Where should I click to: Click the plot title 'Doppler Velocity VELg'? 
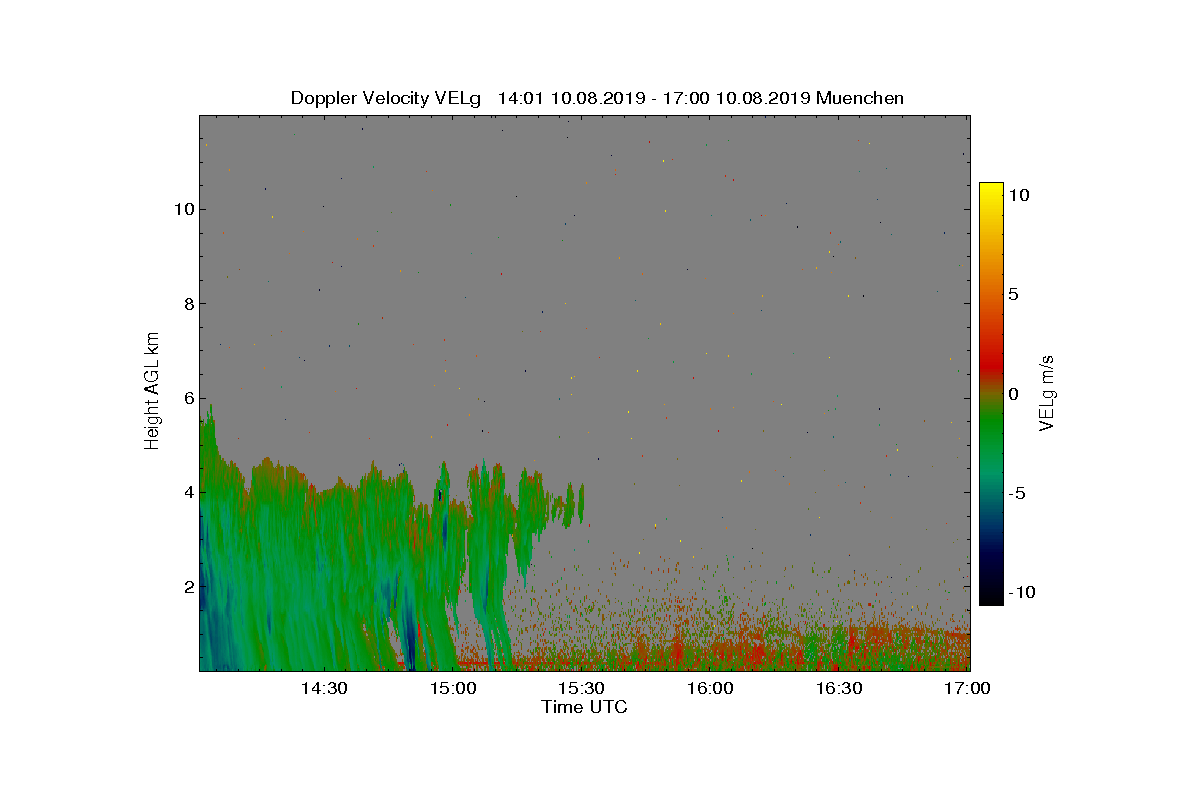click(x=386, y=98)
